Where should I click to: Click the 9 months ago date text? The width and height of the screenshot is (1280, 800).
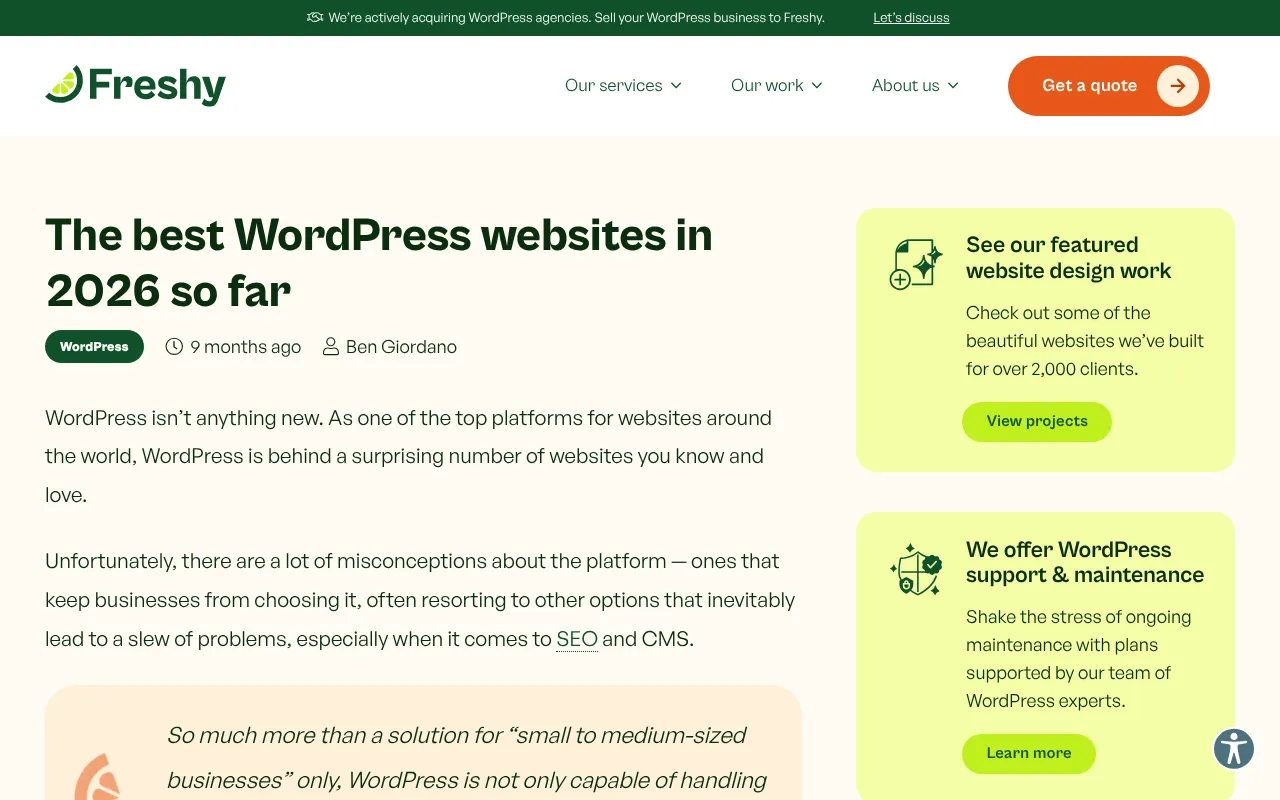(245, 347)
